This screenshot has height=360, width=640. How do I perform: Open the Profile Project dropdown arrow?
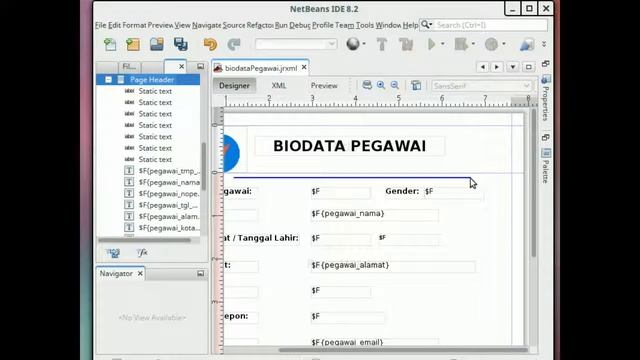point(504,44)
